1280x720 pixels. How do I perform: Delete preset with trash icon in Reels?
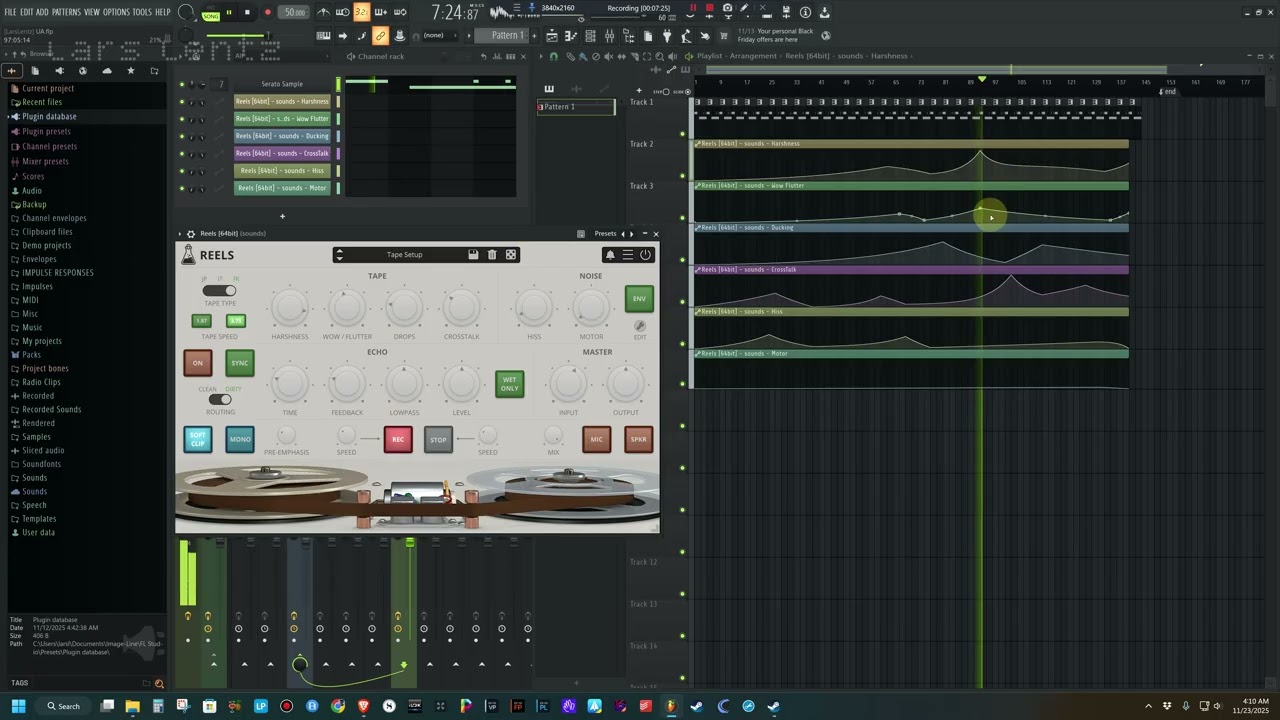tap(492, 255)
